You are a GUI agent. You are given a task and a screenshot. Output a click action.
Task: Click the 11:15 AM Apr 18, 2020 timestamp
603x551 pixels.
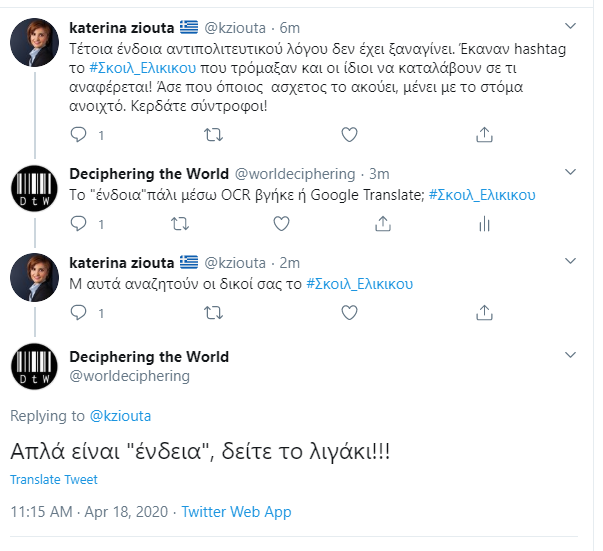tap(91, 512)
